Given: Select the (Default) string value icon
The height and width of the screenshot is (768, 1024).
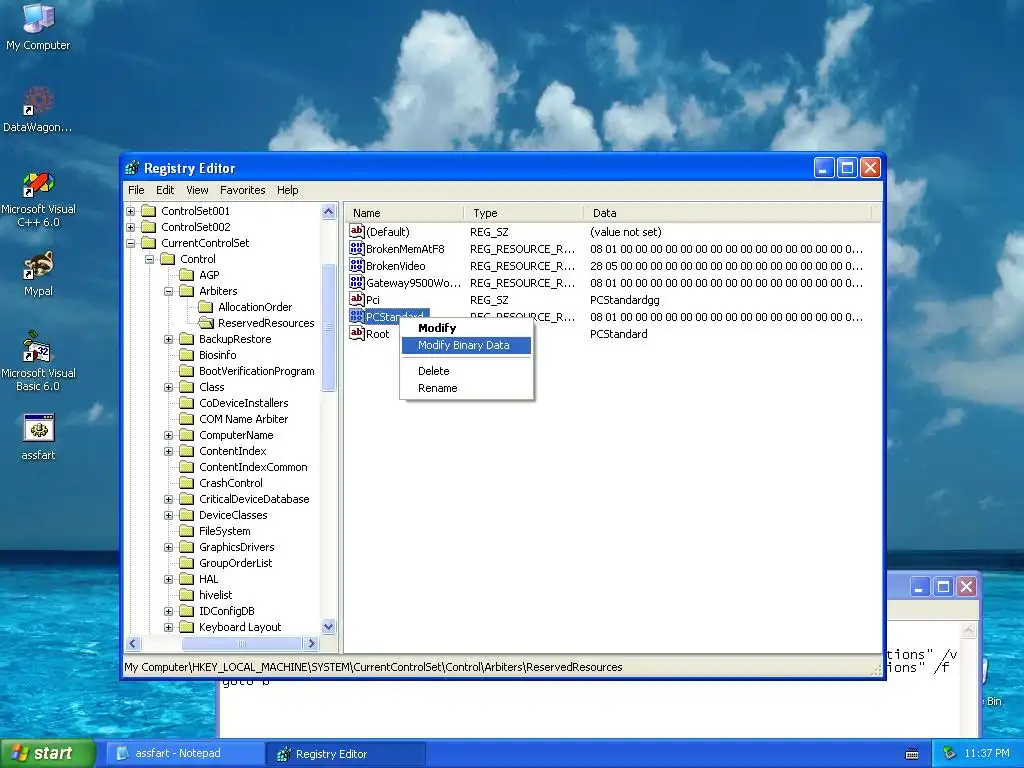Looking at the screenshot, I should [x=357, y=231].
